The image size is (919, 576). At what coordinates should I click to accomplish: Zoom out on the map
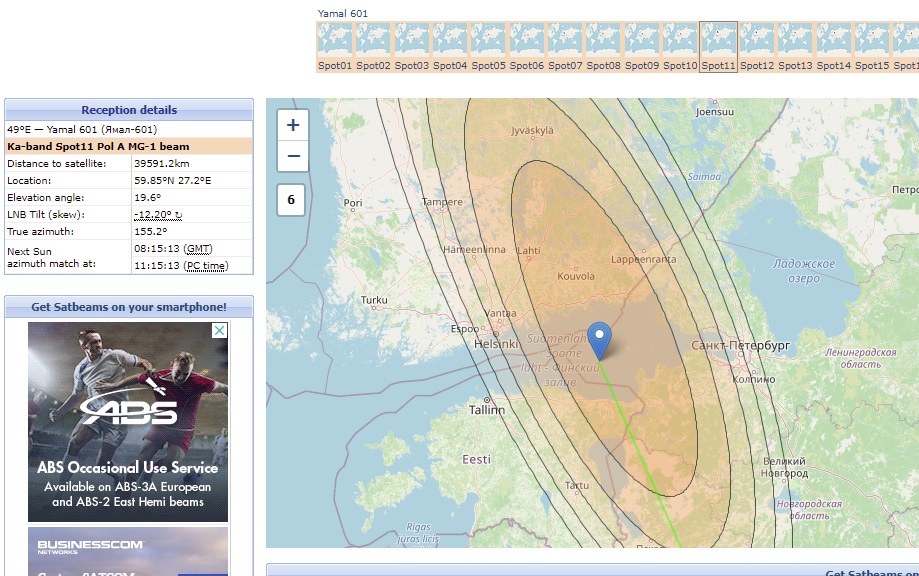click(293, 156)
